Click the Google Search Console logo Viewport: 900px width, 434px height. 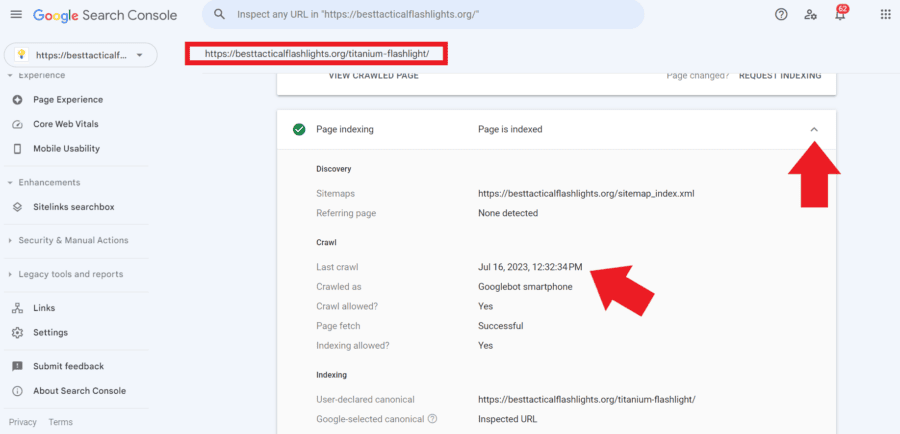pos(105,16)
